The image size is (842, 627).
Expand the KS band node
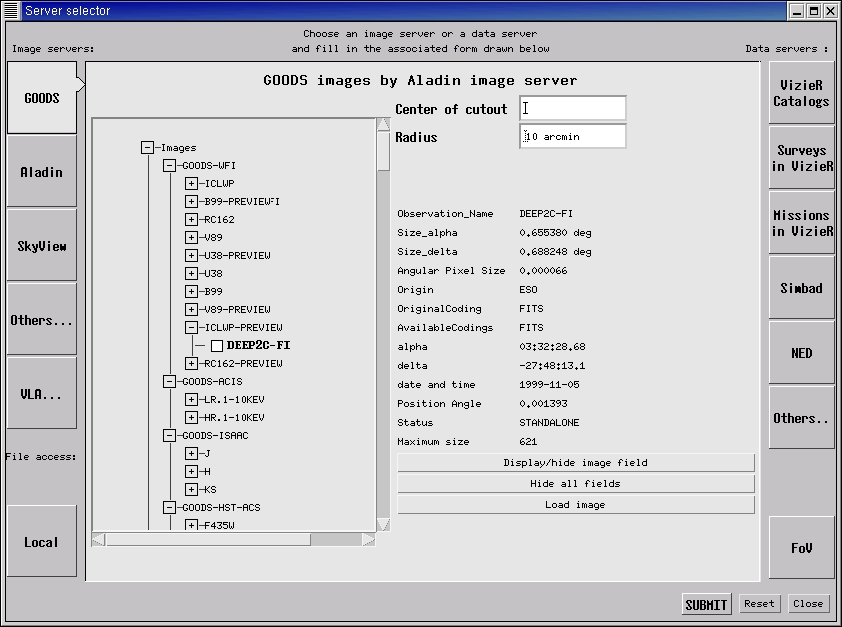[191, 490]
